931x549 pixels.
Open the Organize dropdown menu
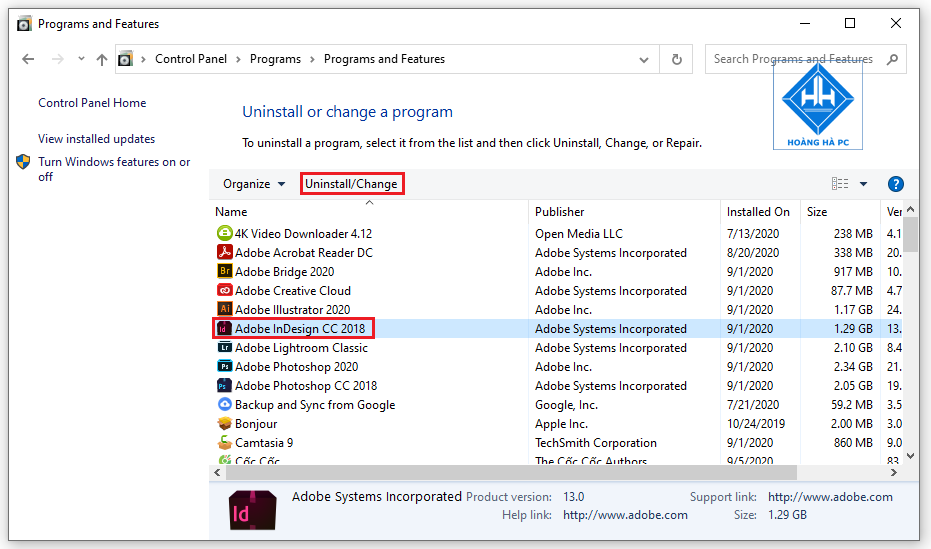tap(254, 184)
